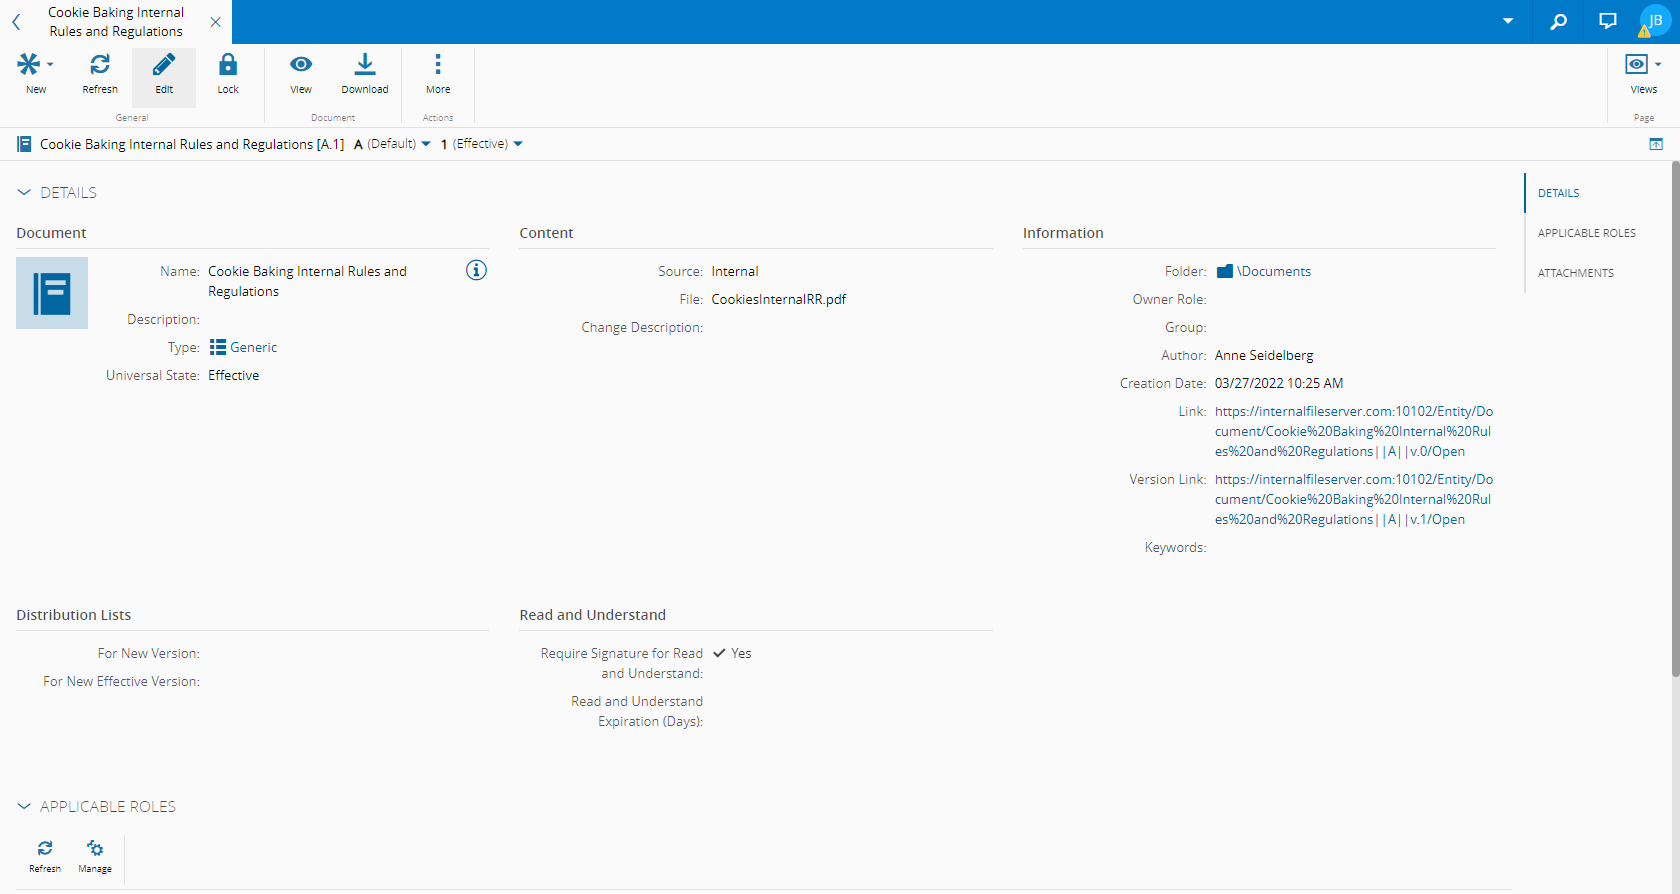Image resolution: width=1680 pixels, height=894 pixels.
Task: Collapse the APPLICABLE ROLES section
Action: [x=25, y=806]
